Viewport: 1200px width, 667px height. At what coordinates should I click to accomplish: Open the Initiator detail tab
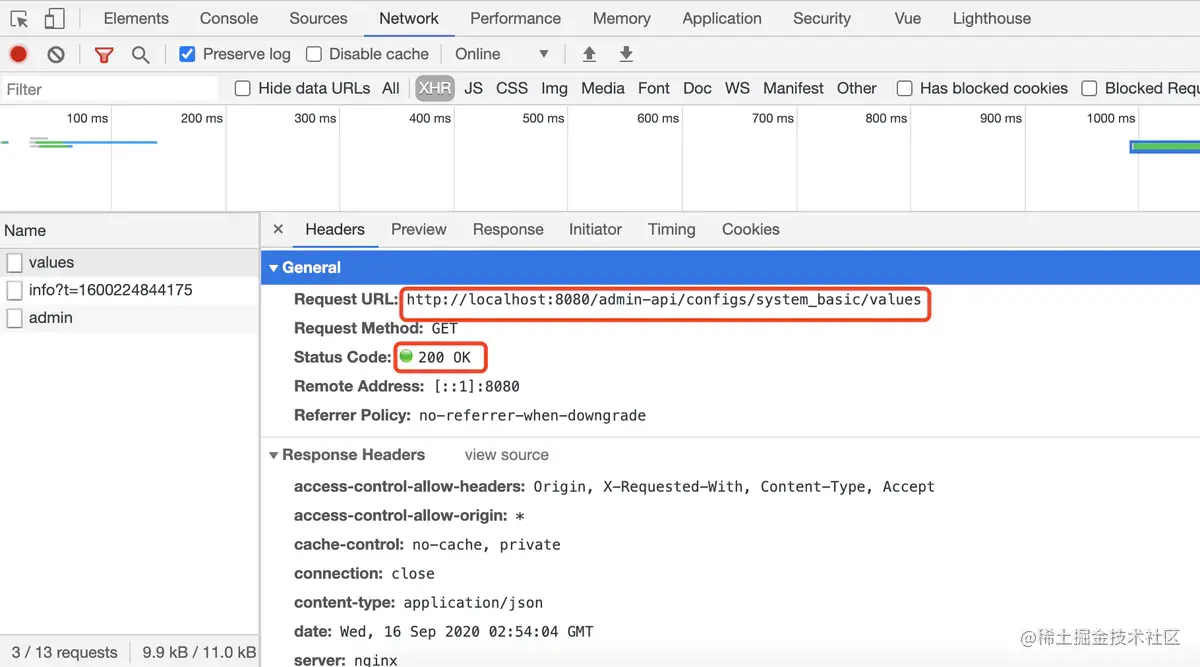coord(596,229)
